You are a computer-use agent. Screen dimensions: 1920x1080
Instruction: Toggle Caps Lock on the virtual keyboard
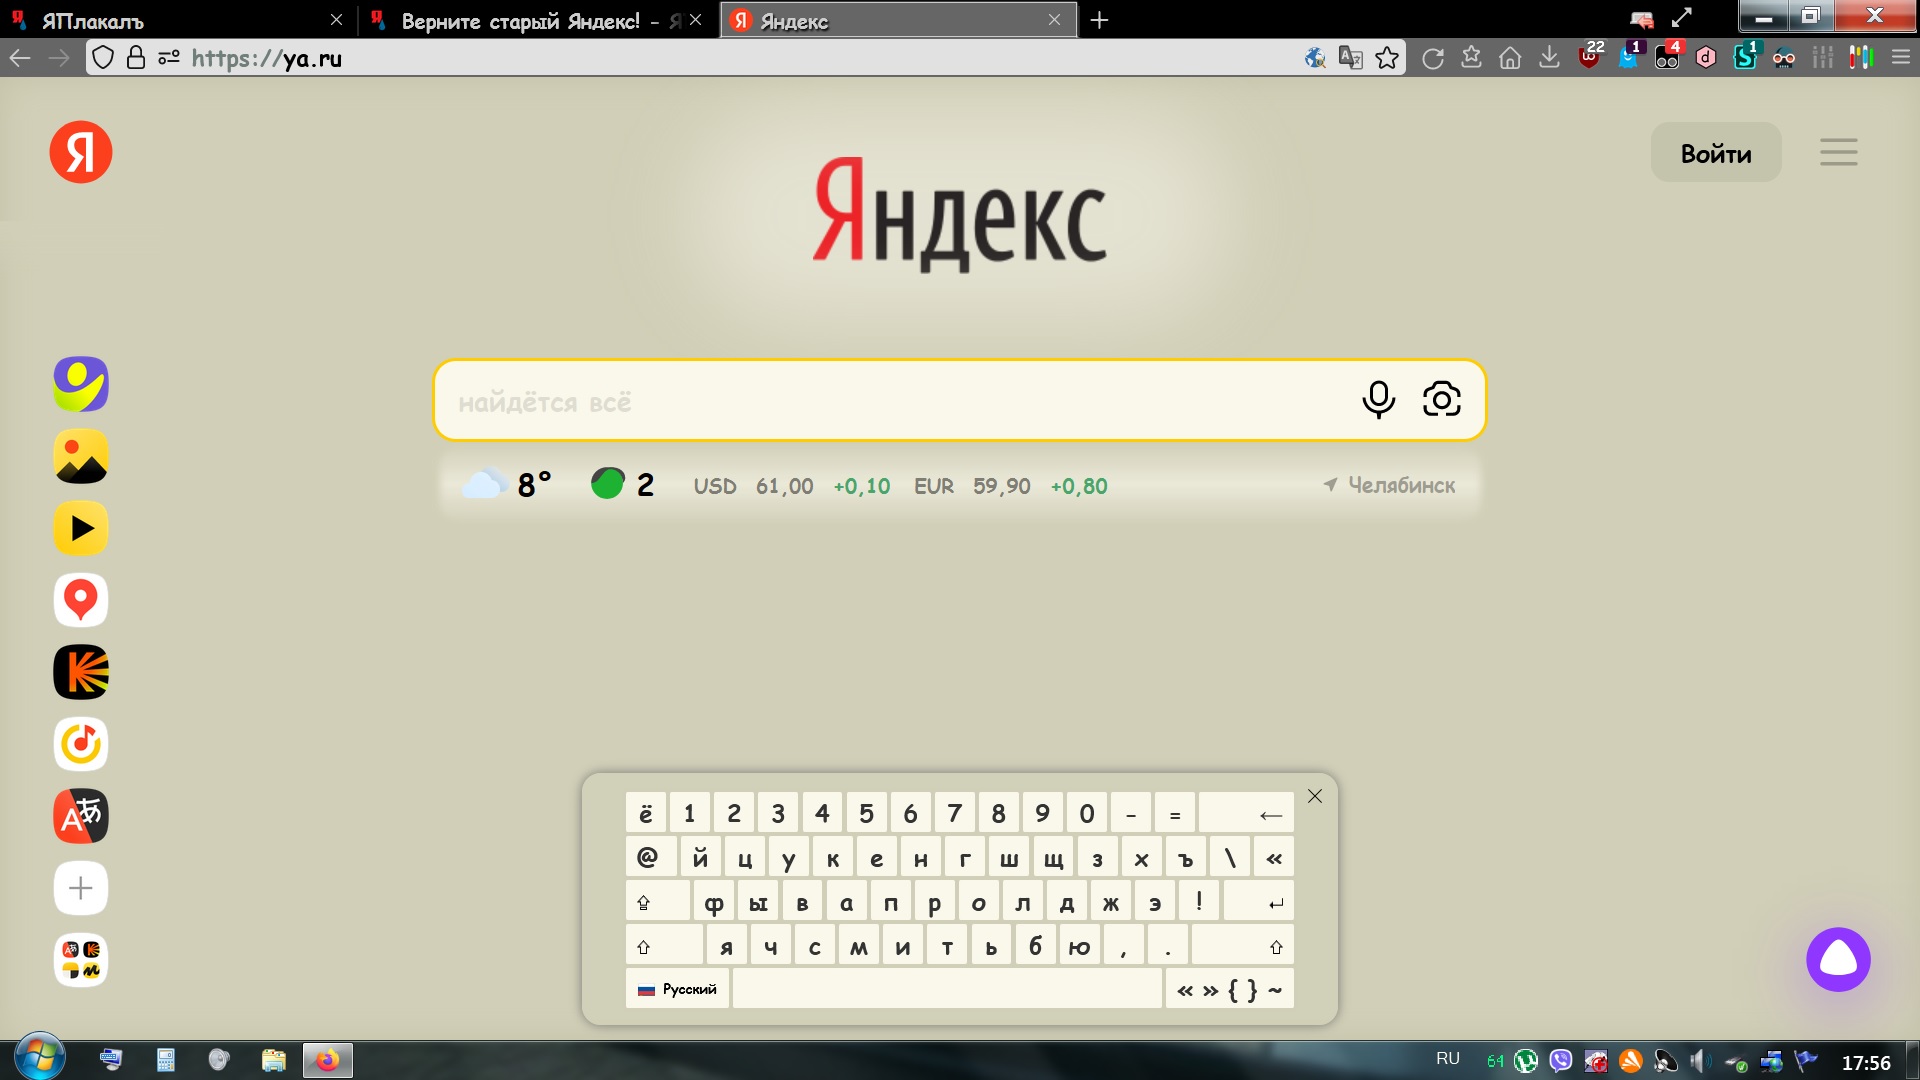click(657, 902)
